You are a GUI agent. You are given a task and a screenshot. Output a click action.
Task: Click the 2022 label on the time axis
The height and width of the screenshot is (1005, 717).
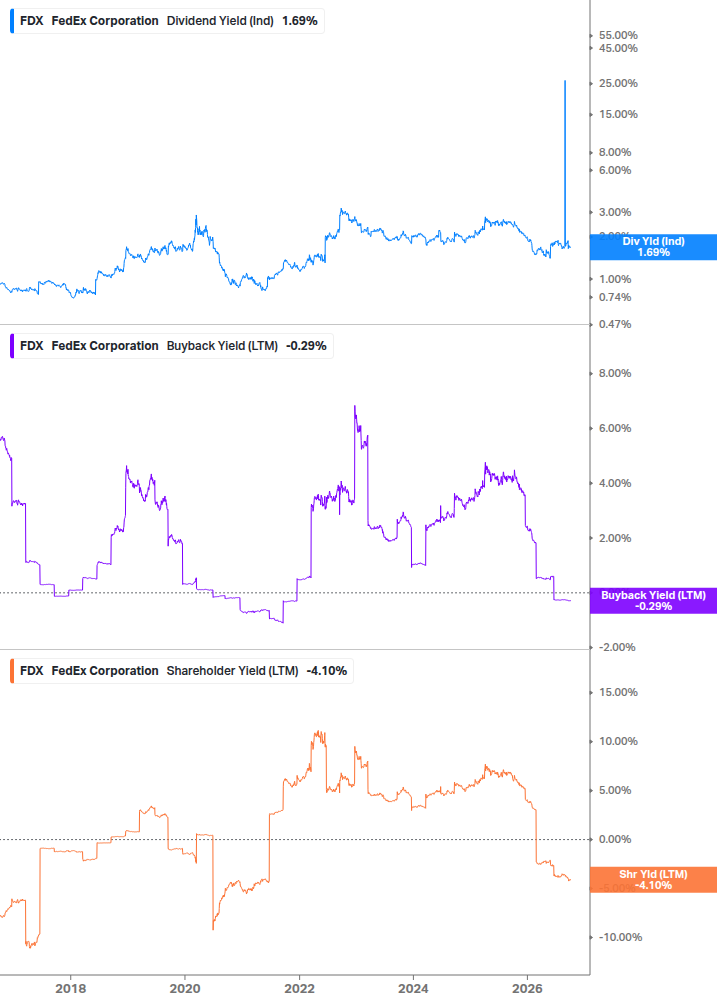pos(299,988)
